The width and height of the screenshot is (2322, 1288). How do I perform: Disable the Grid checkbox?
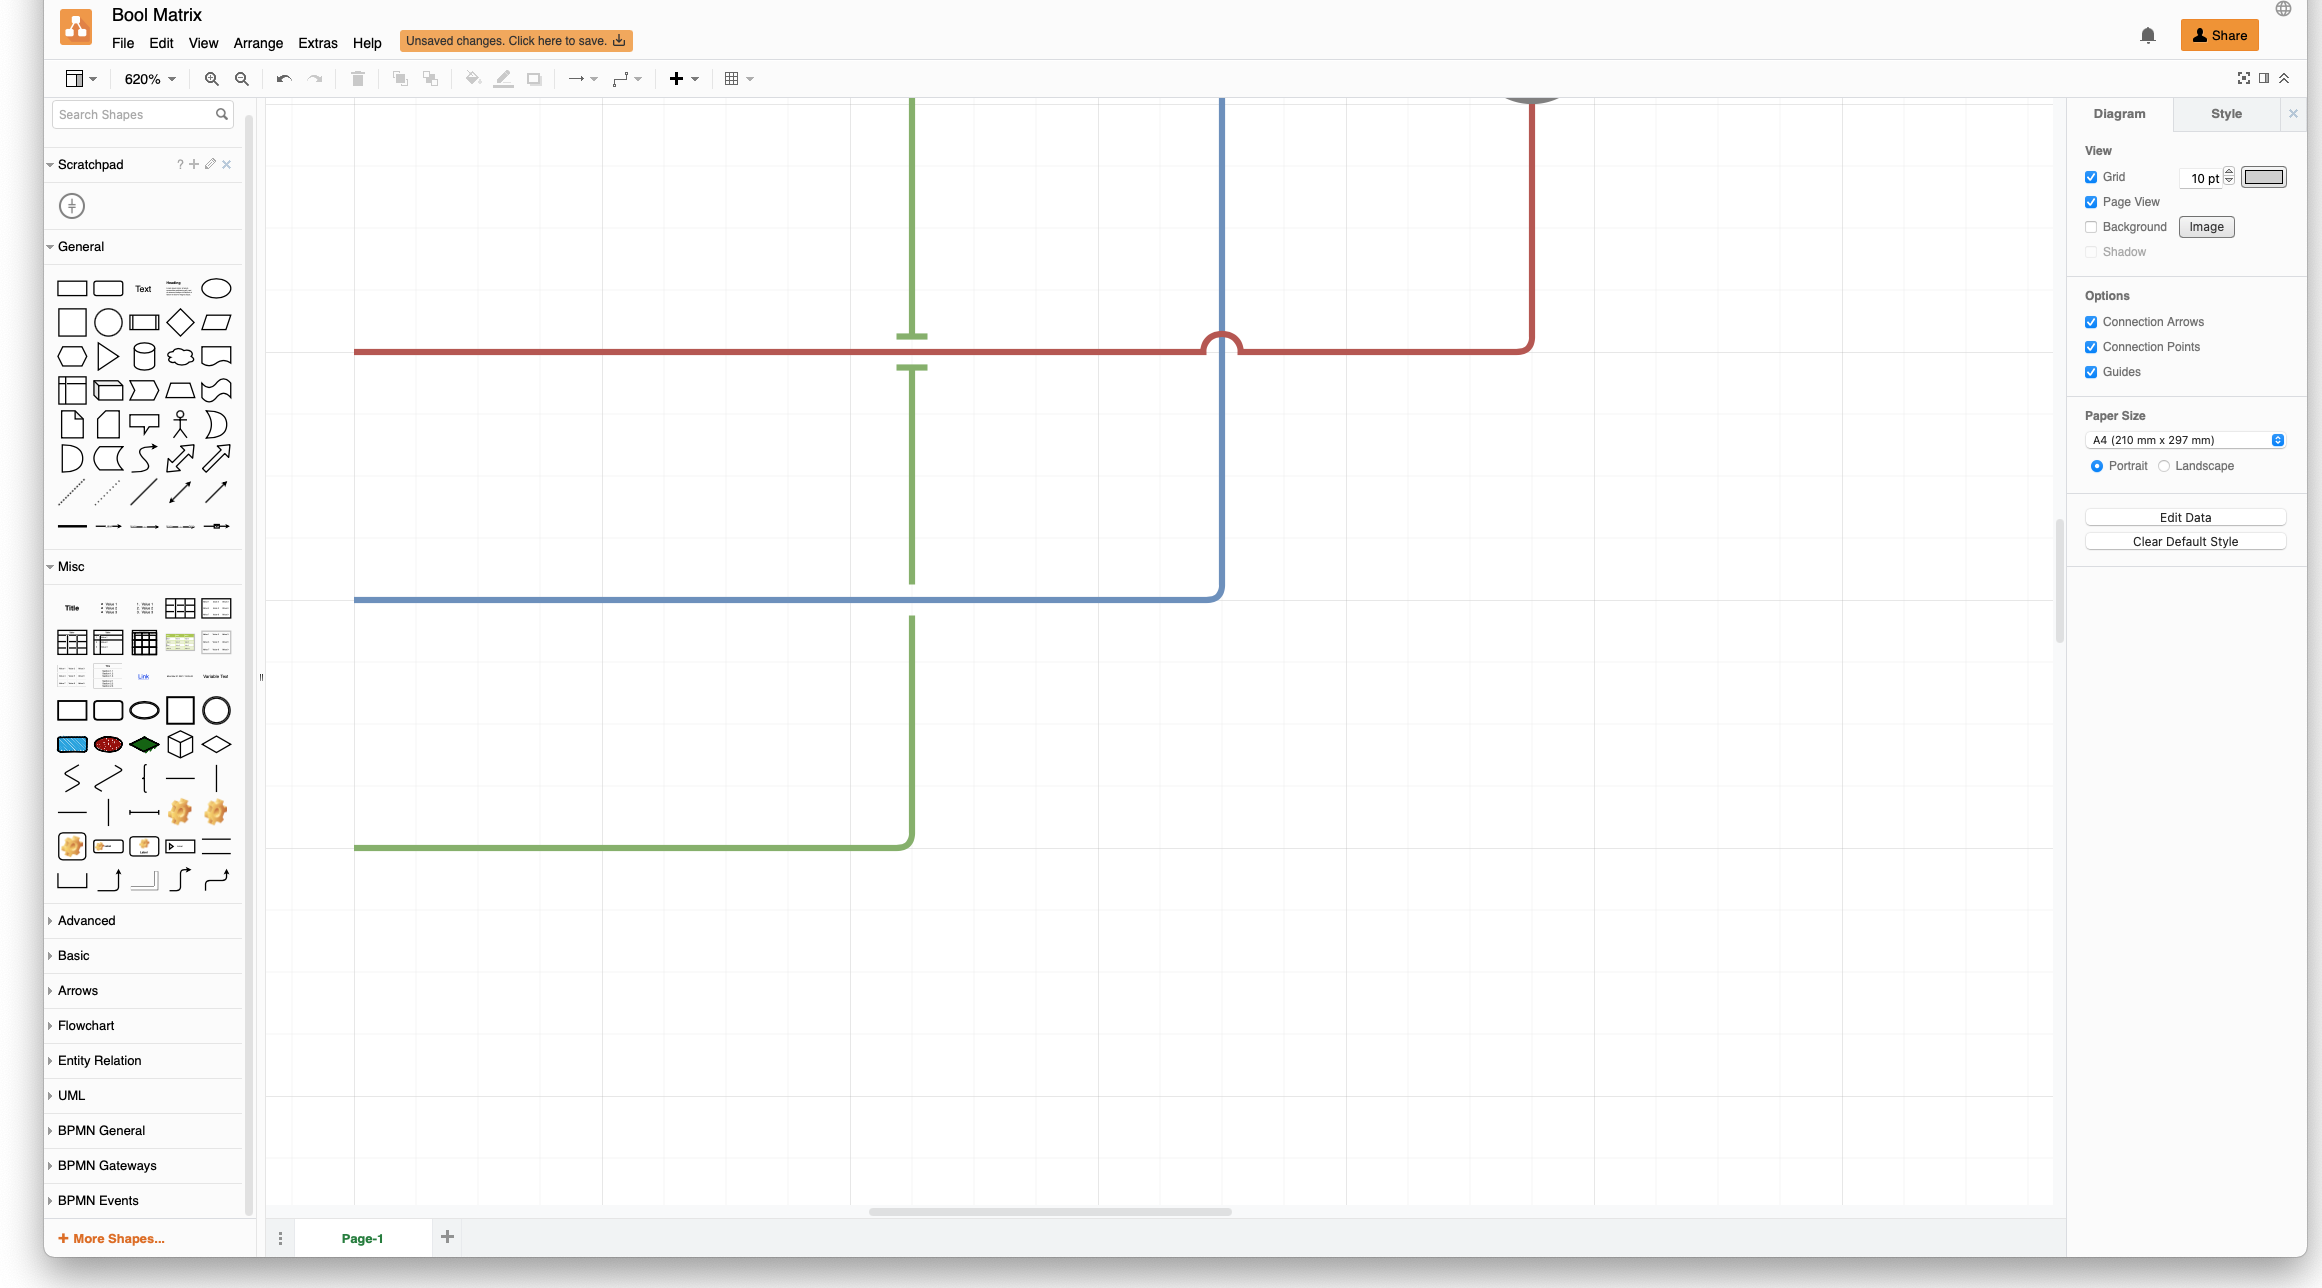(2091, 177)
